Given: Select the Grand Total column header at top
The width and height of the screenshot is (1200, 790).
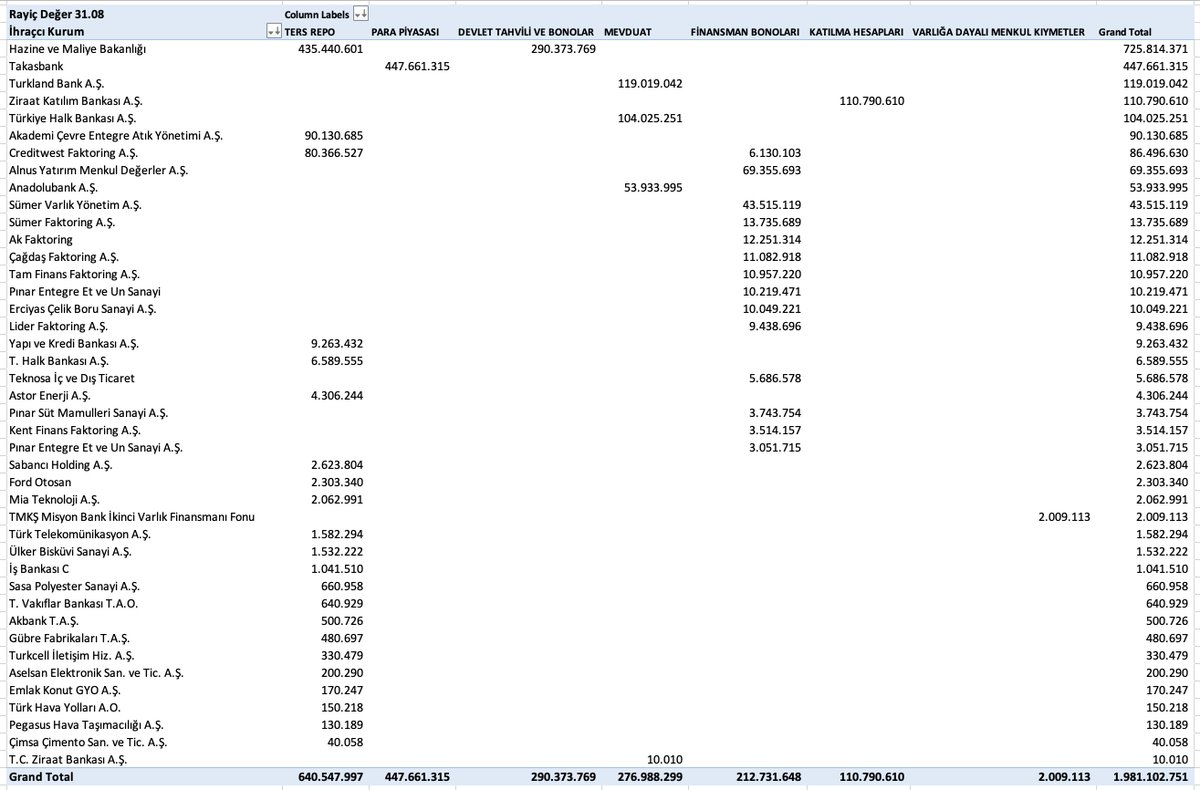Looking at the screenshot, I should (1125, 32).
